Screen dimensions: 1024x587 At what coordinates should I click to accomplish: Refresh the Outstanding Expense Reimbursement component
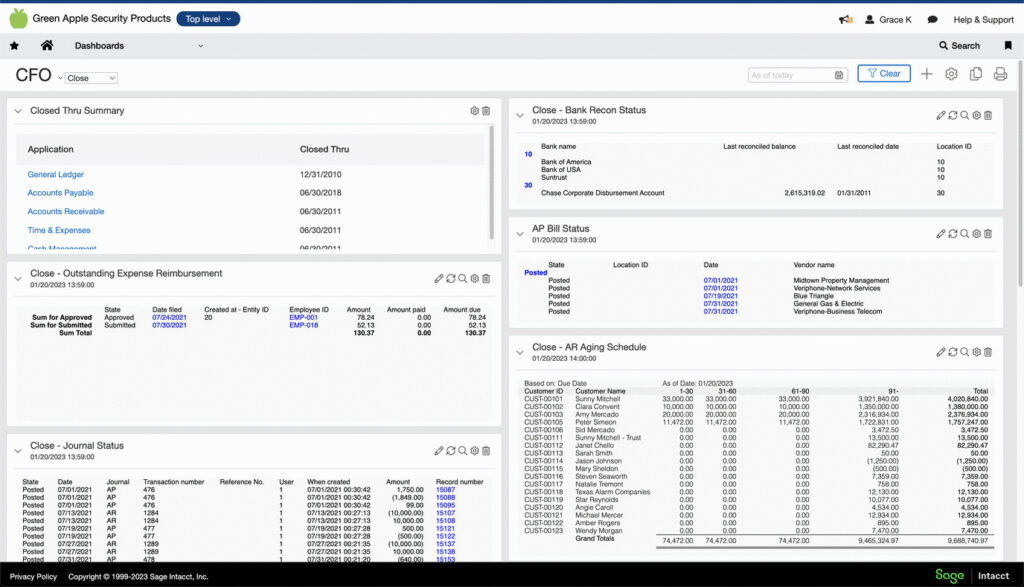451,279
